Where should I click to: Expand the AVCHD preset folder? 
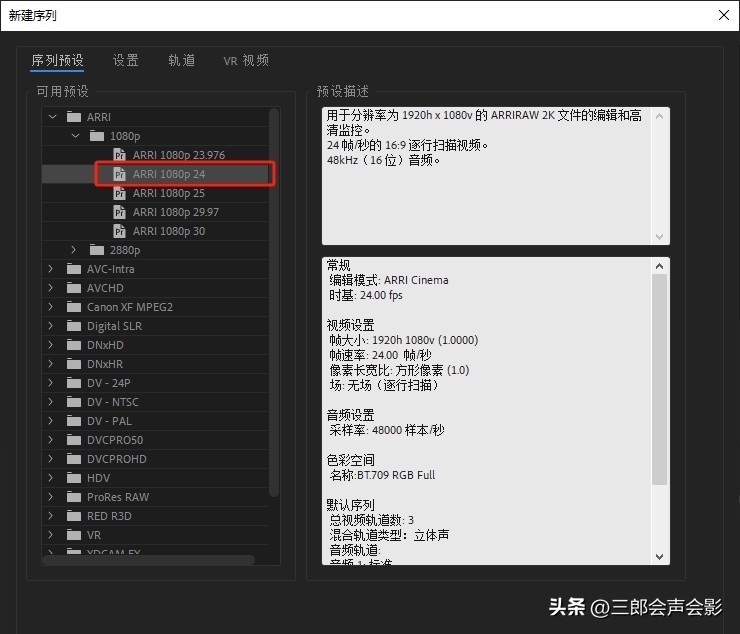pyautogui.click(x=50, y=287)
